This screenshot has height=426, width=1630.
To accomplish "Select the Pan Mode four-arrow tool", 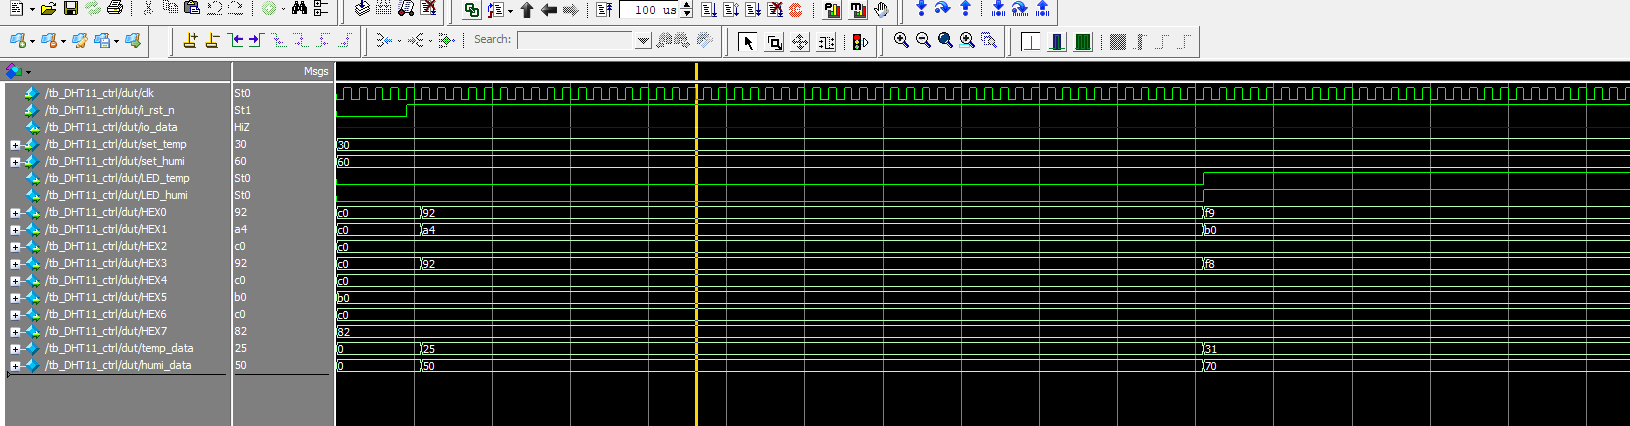I will coord(800,42).
